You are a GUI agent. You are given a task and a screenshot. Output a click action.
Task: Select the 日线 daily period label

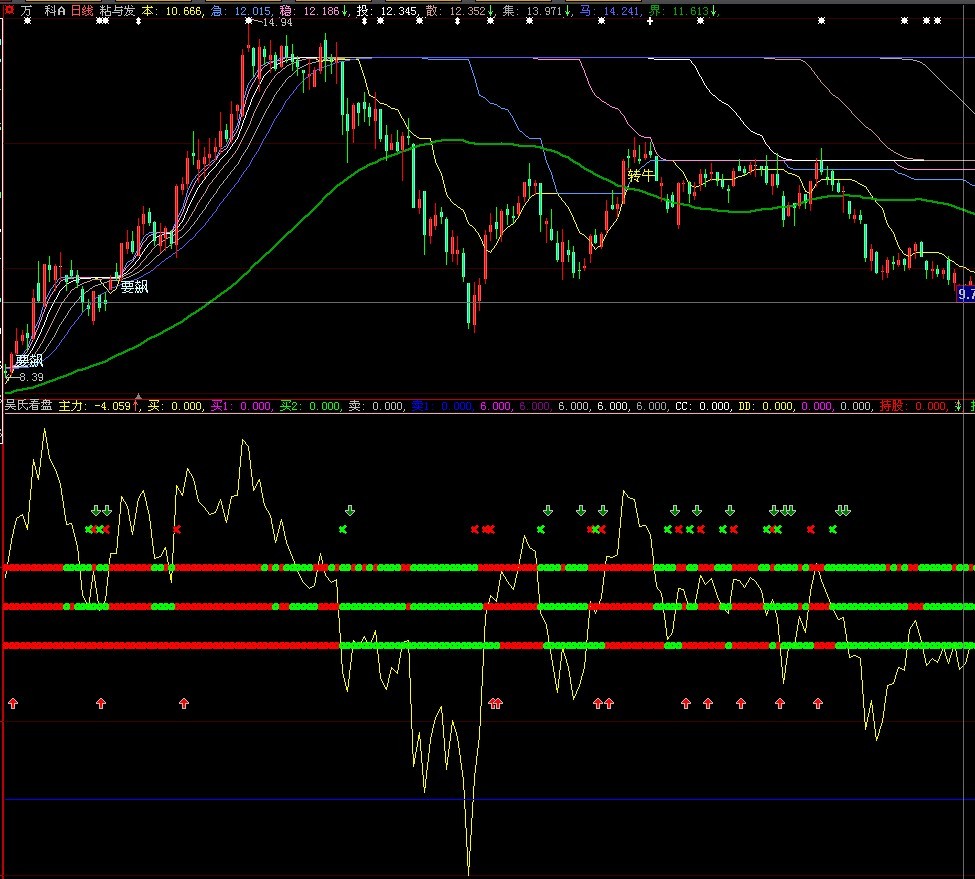coord(81,10)
